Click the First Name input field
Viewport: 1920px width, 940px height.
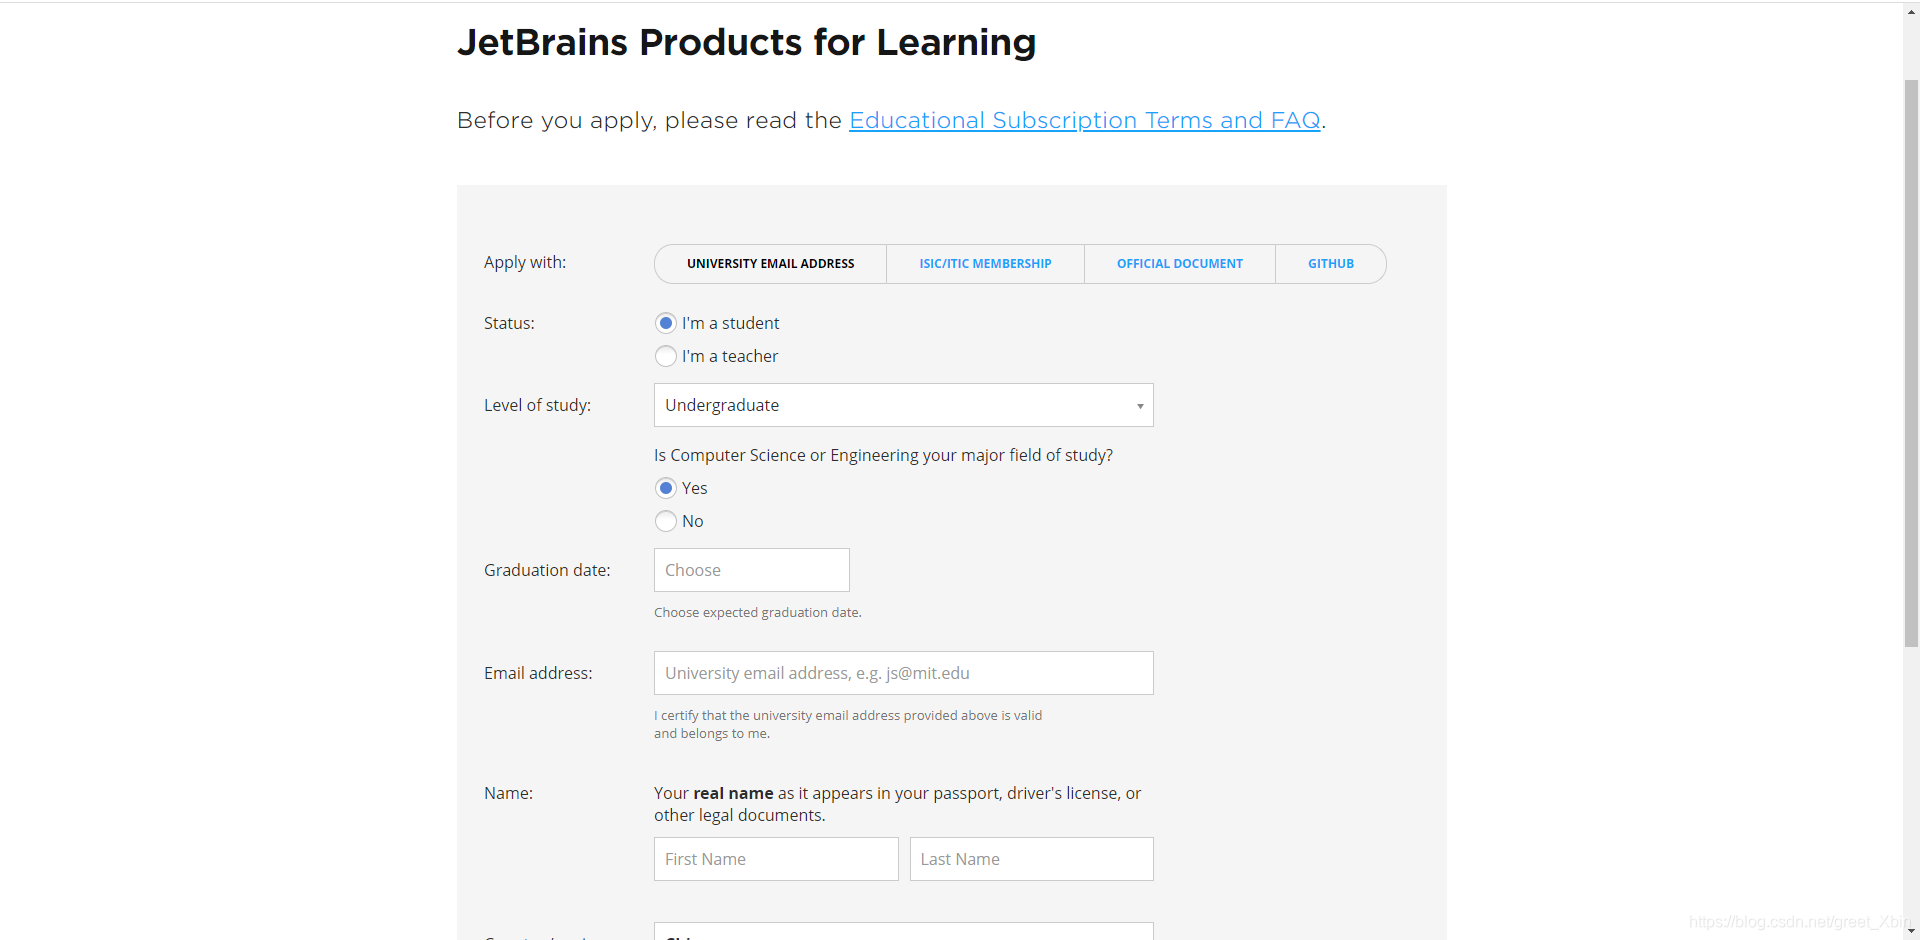pyautogui.click(x=776, y=859)
